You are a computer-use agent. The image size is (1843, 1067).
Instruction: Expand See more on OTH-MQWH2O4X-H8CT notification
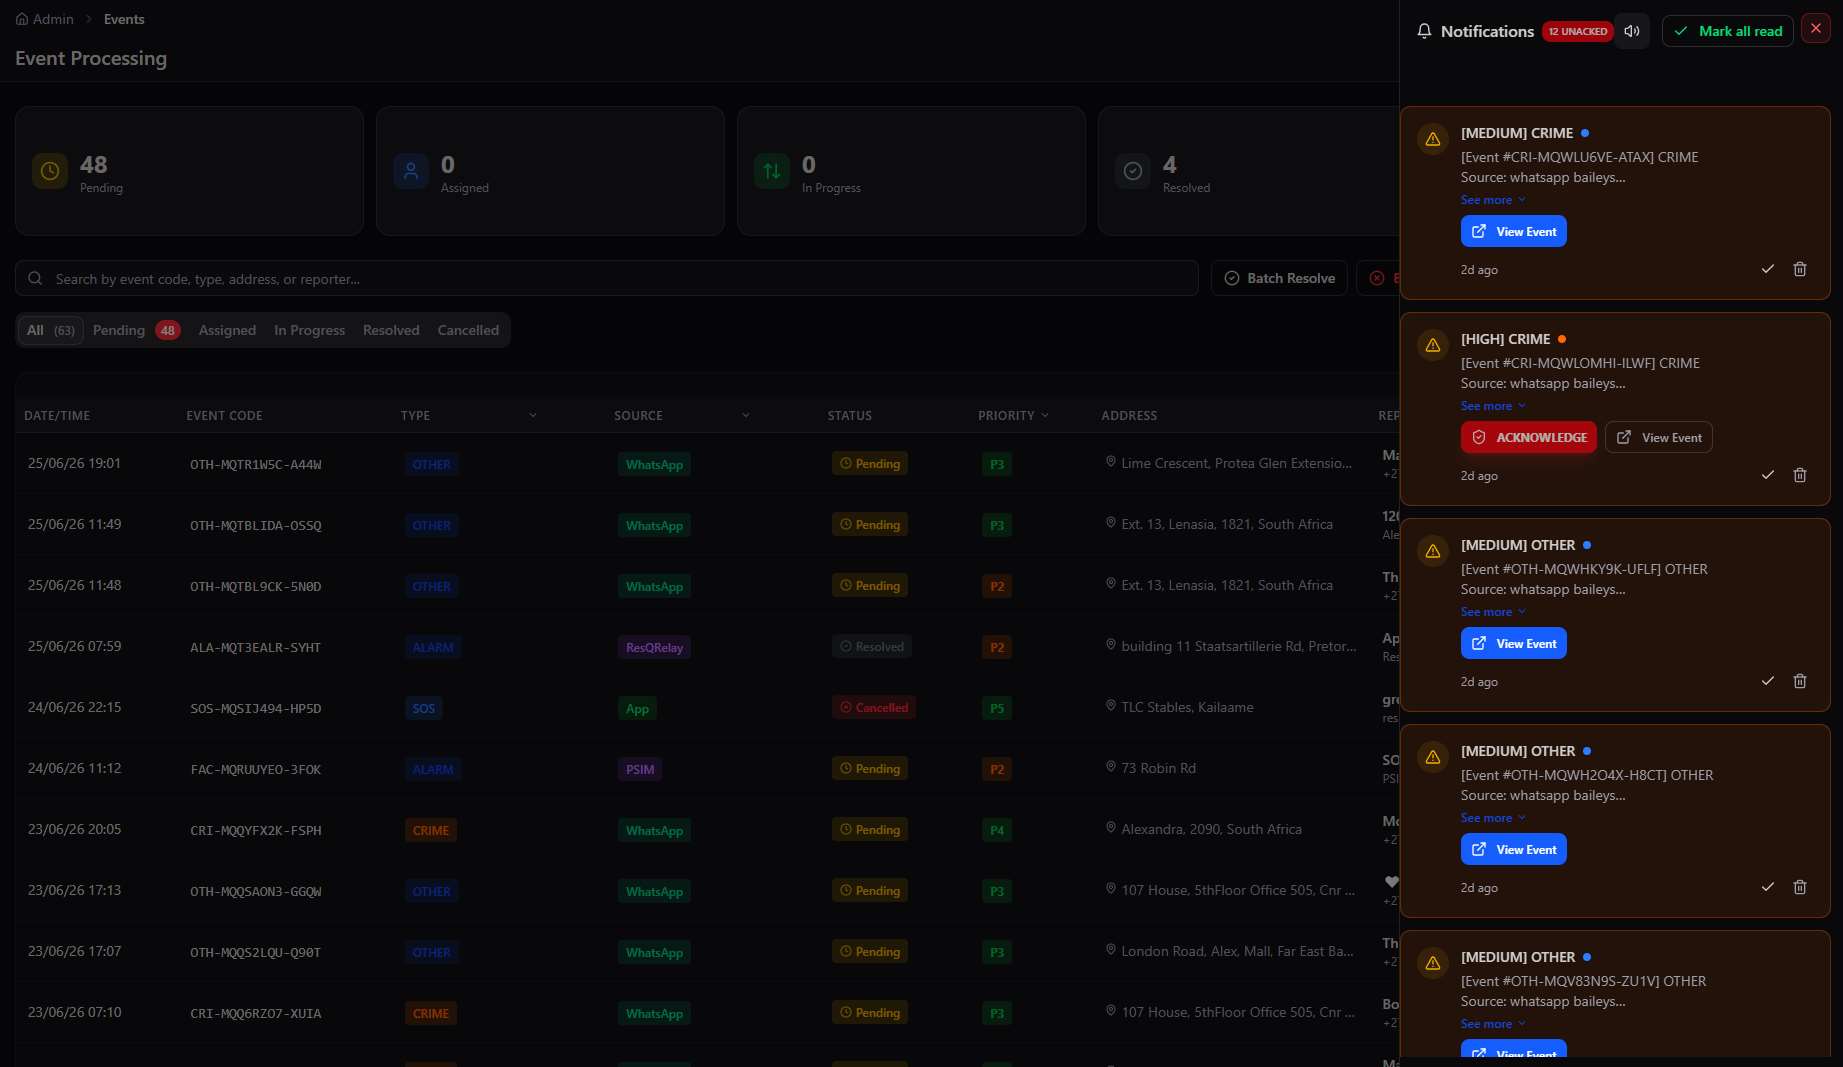coord(1493,818)
